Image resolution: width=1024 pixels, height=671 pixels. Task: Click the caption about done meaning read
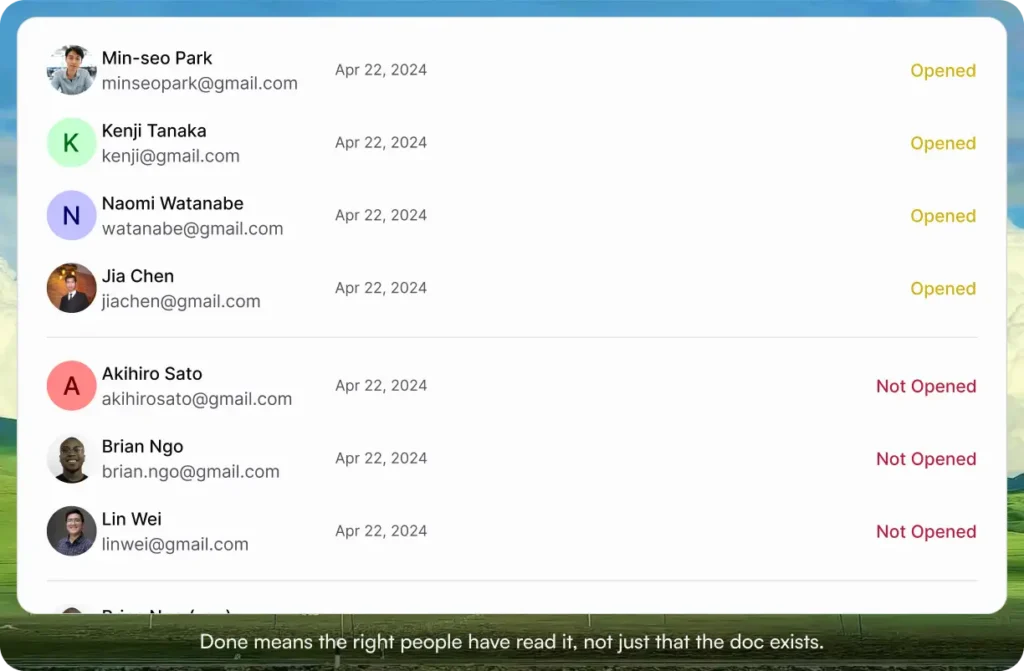coord(511,642)
